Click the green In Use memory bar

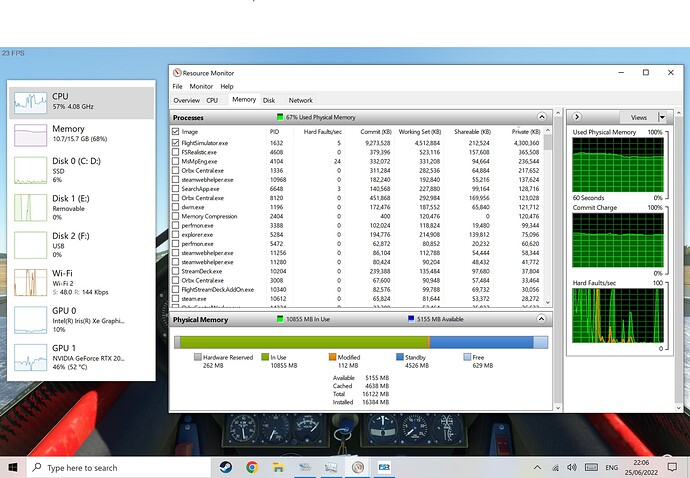pos(304,342)
